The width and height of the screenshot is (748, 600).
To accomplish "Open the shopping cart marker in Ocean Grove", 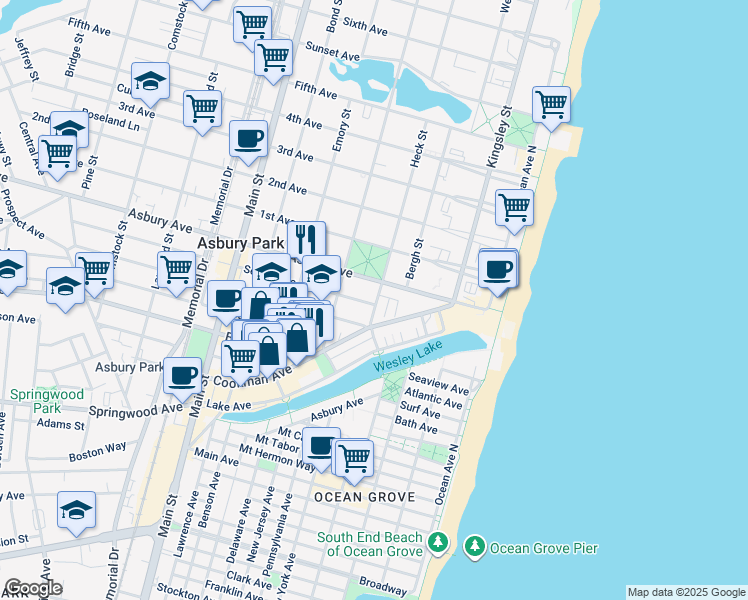I will pos(354,458).
